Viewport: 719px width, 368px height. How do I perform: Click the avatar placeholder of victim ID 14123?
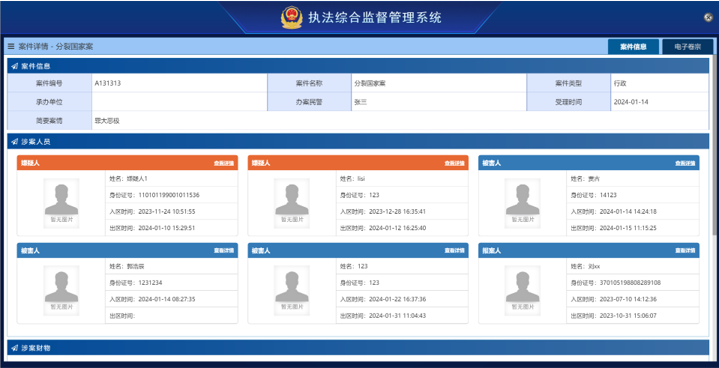click(523, 203)
